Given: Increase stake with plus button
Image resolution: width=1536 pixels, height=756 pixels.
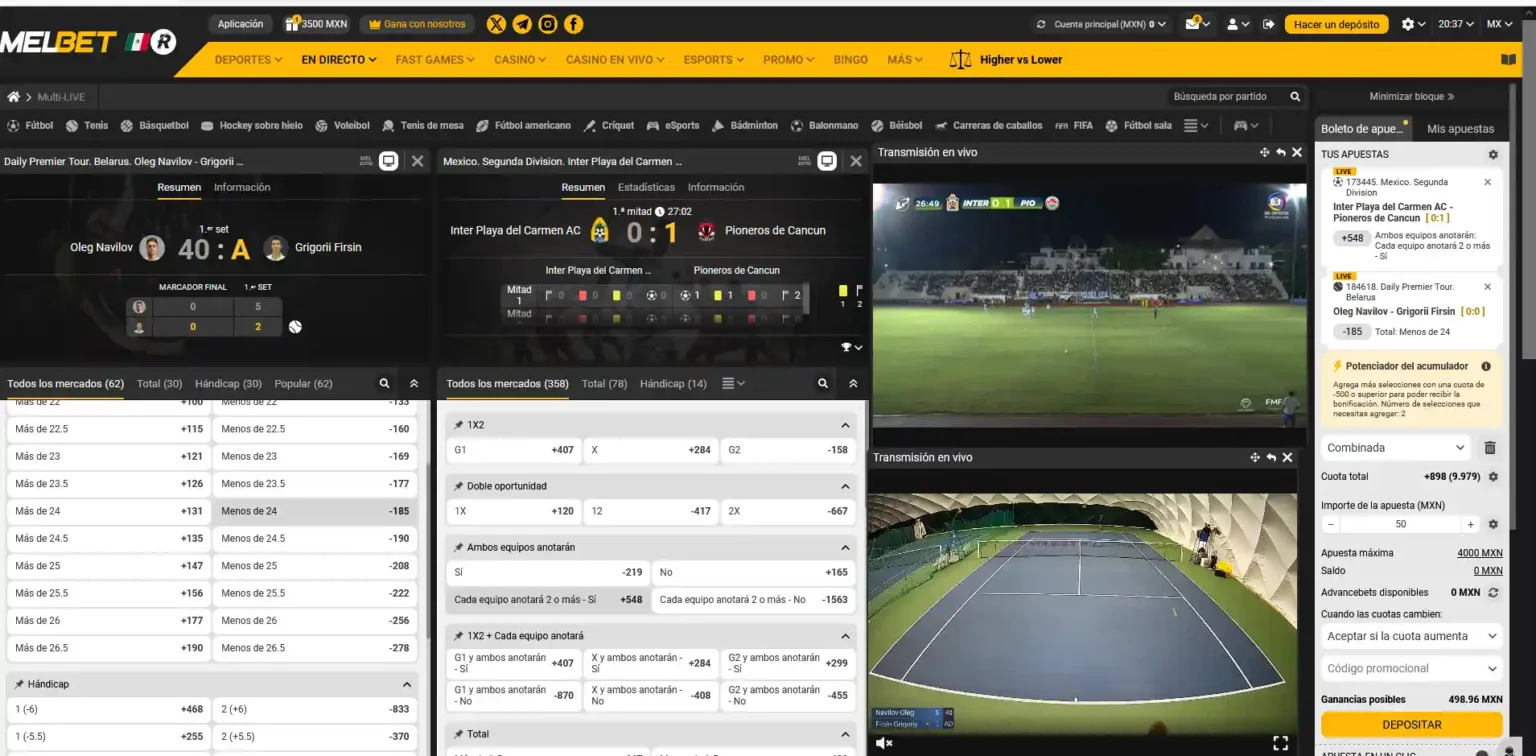Looking at the screenshot, I should [1470, 524].
